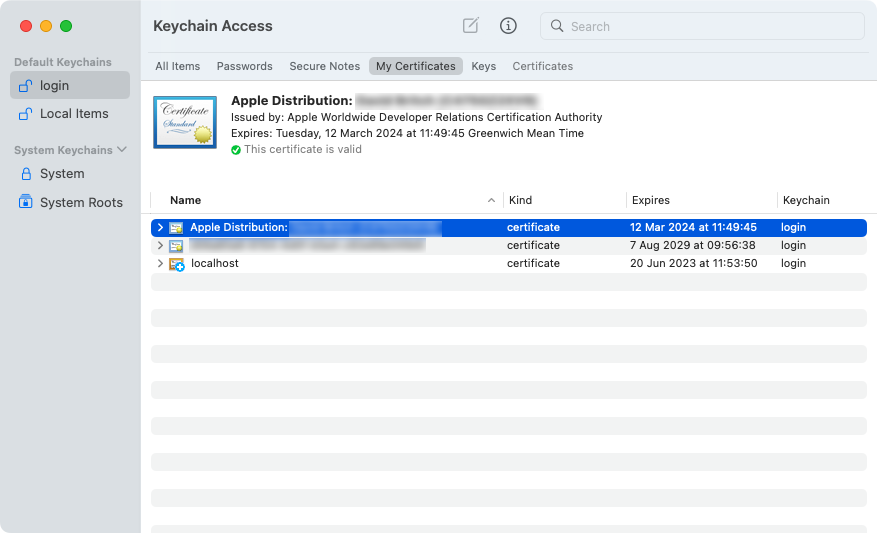This screenshot has width=877, height=533.
Task: Sort by the Kind column header
Action: click(x=520, y=200)
